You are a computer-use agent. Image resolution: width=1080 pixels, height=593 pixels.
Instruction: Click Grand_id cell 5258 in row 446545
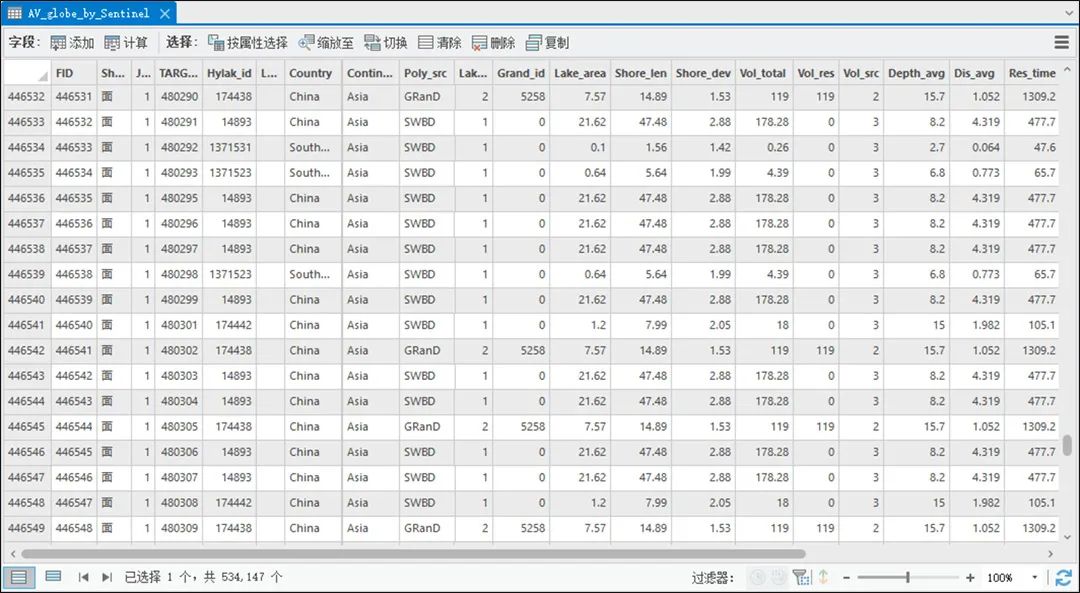[521, 427]
